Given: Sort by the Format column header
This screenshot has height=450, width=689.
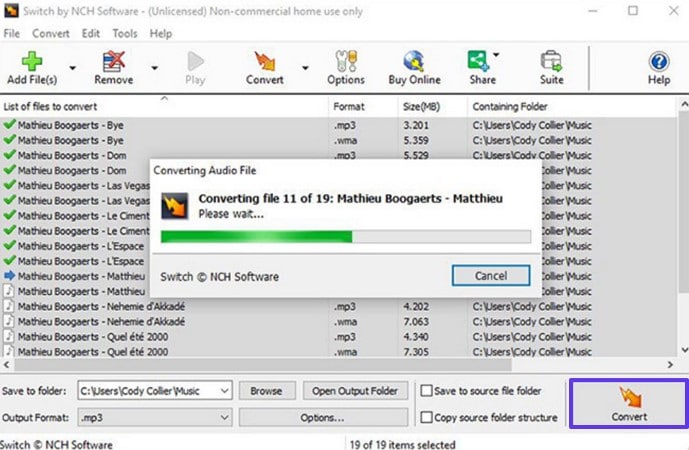Looking at the screenshot, I should point(363,106).
